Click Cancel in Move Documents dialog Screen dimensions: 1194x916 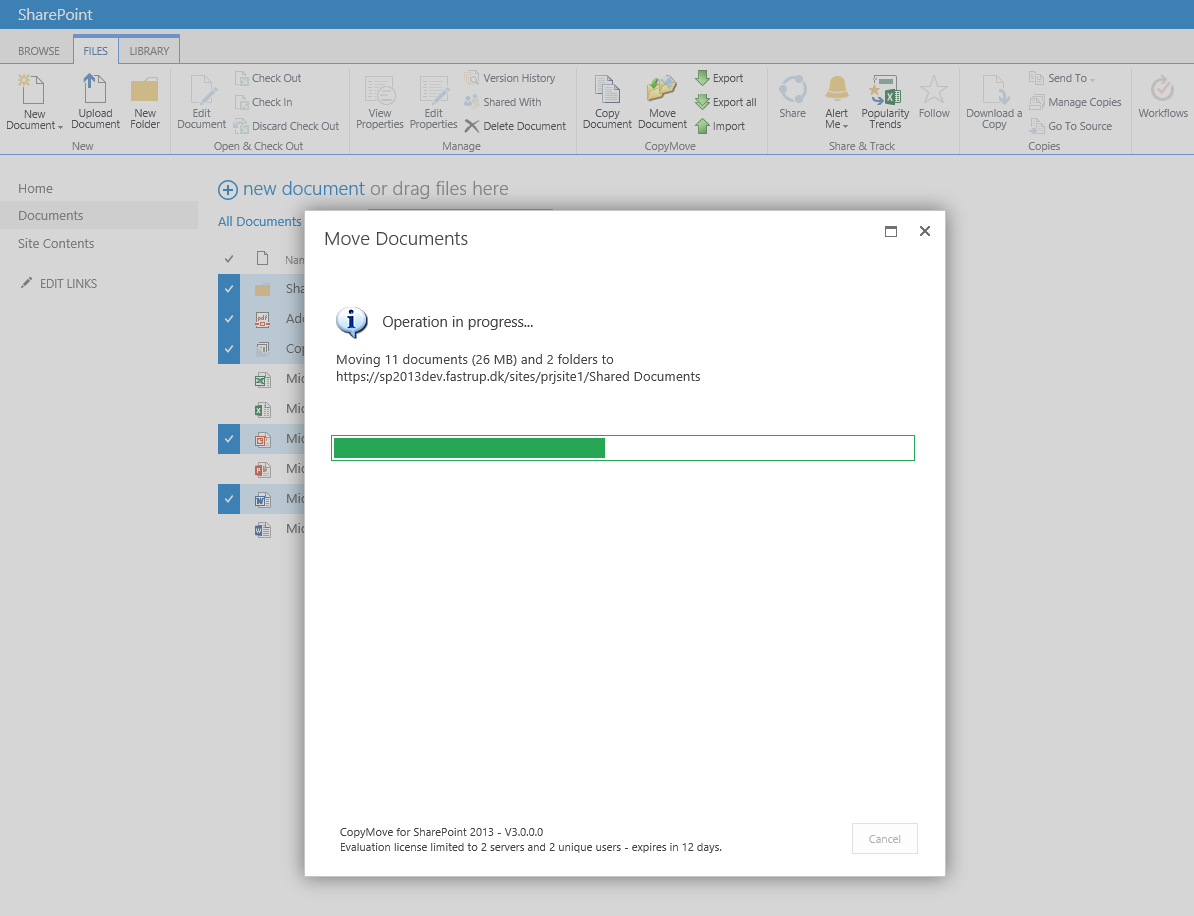coord(884,838)
